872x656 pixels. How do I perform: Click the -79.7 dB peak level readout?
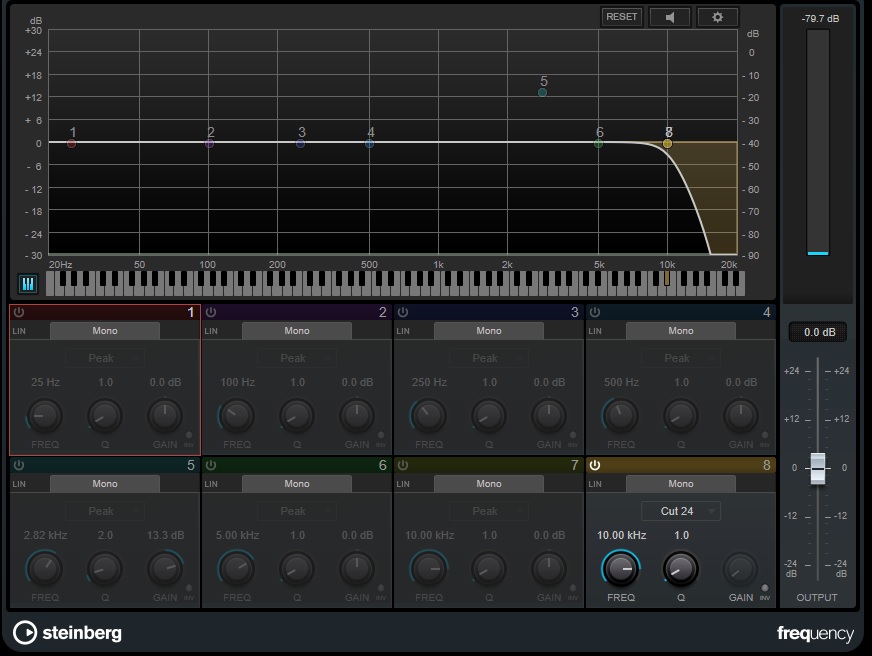(820, 18)
